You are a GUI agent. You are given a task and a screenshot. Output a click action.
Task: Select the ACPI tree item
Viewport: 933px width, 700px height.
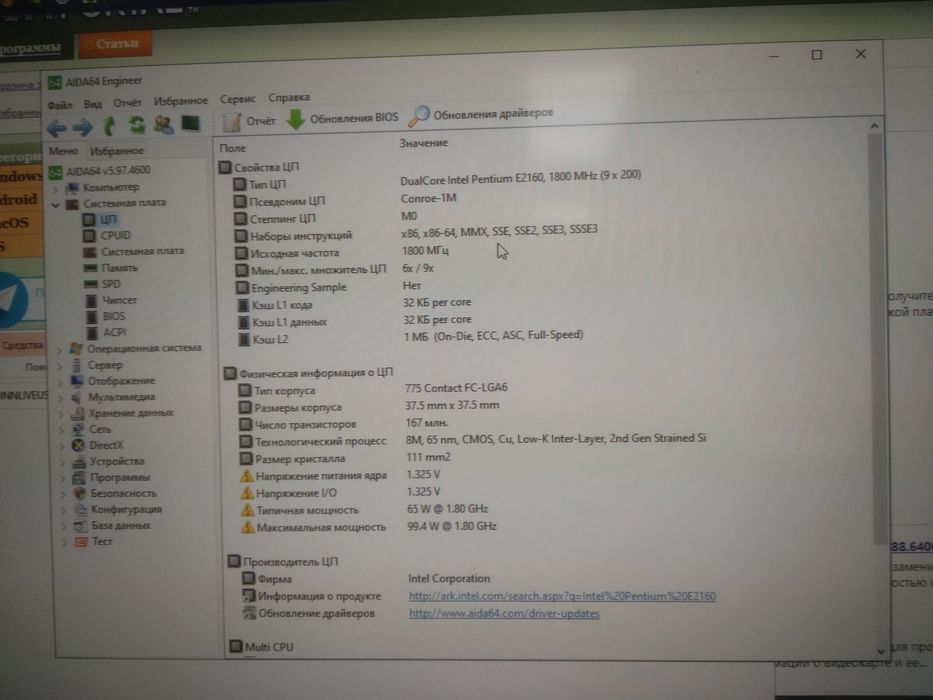[107, 333]
